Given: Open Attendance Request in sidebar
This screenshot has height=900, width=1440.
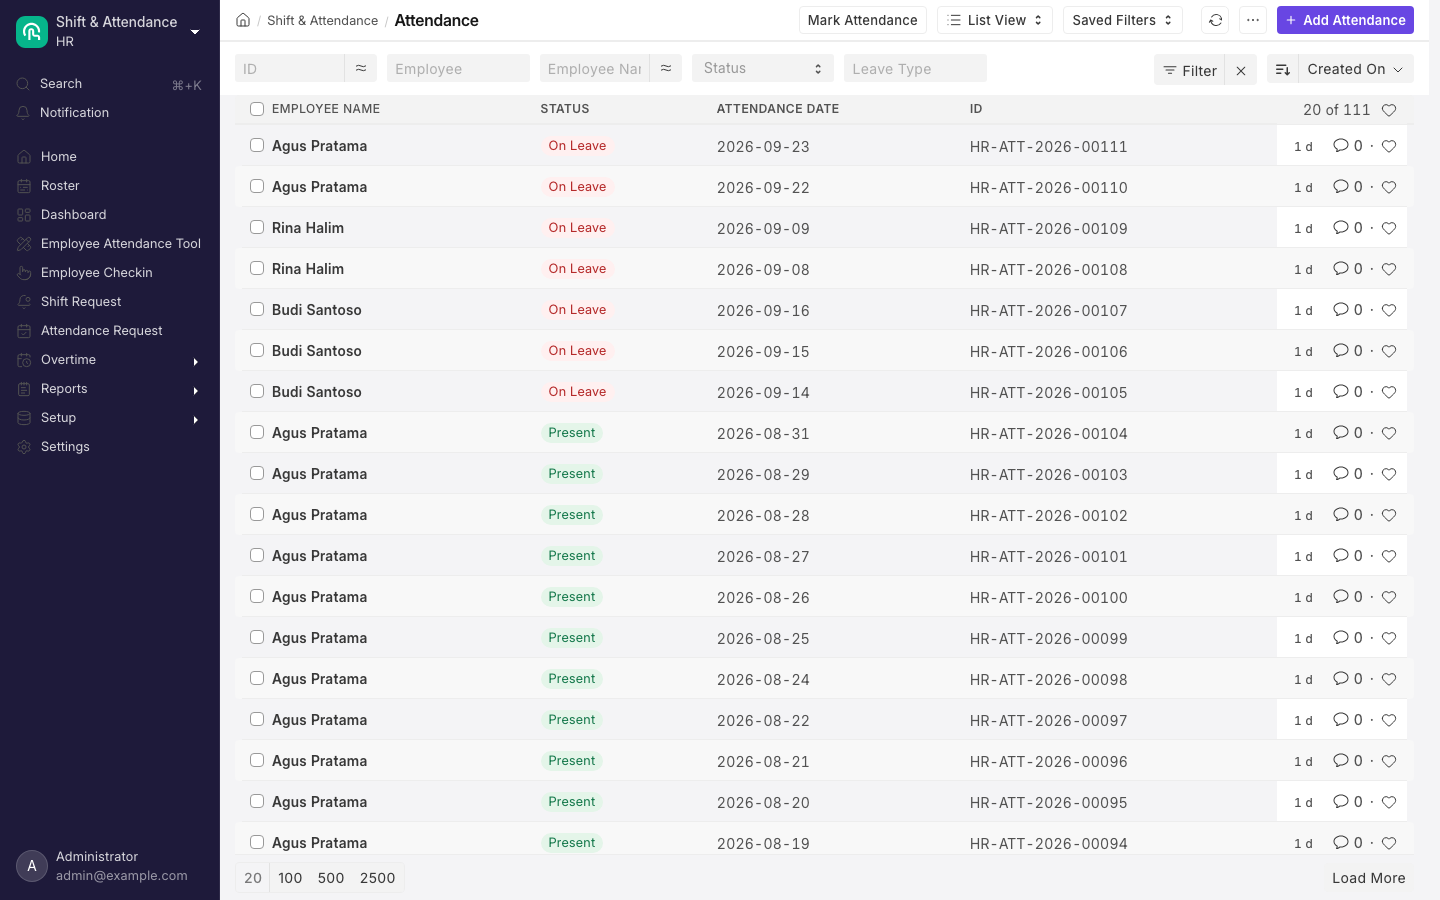Looking at the screenshot, I should [x=110, y=331].
